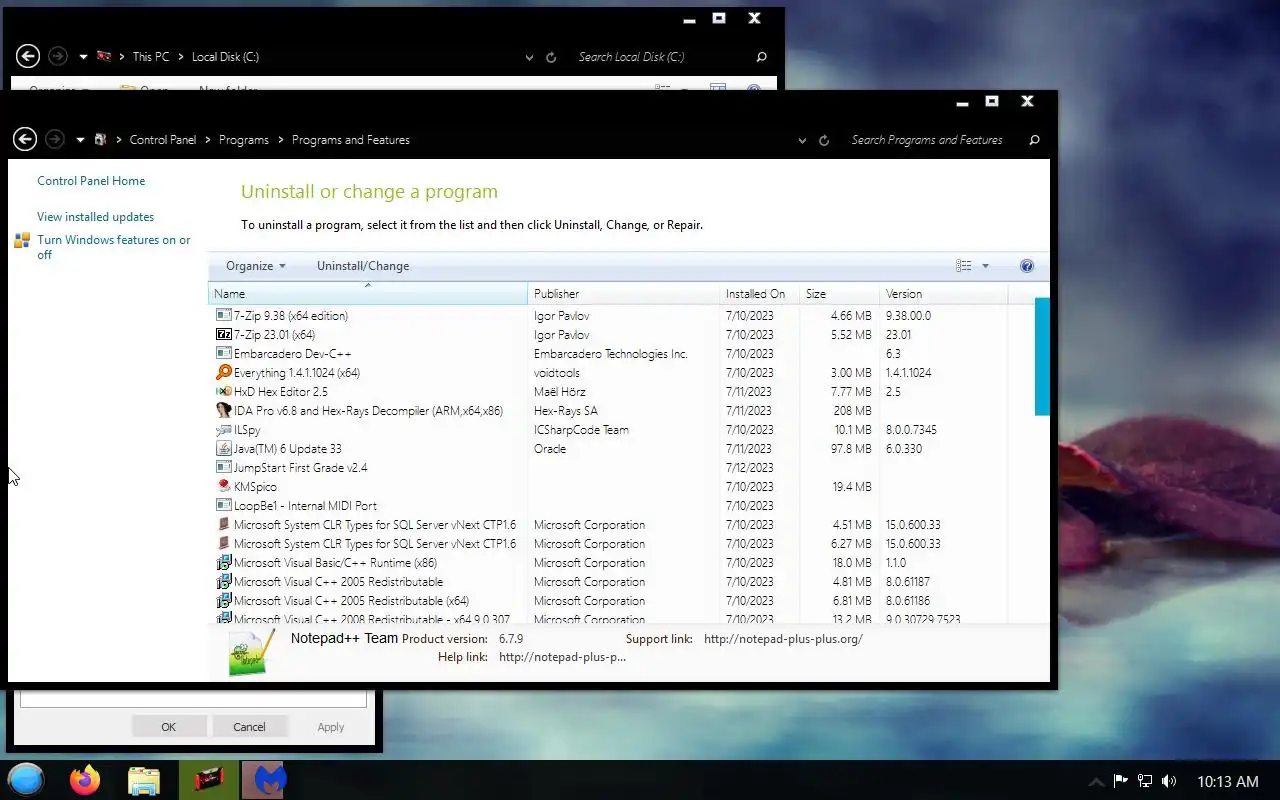Click the search magnifier in Local Disk window
1280x800 pixels.
click(x=761, y=57)
